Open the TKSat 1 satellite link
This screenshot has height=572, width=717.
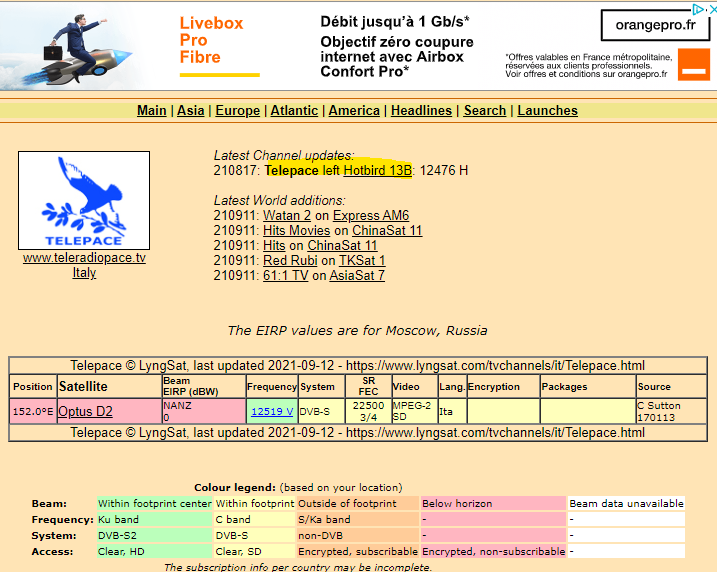(x=362, y=261)
